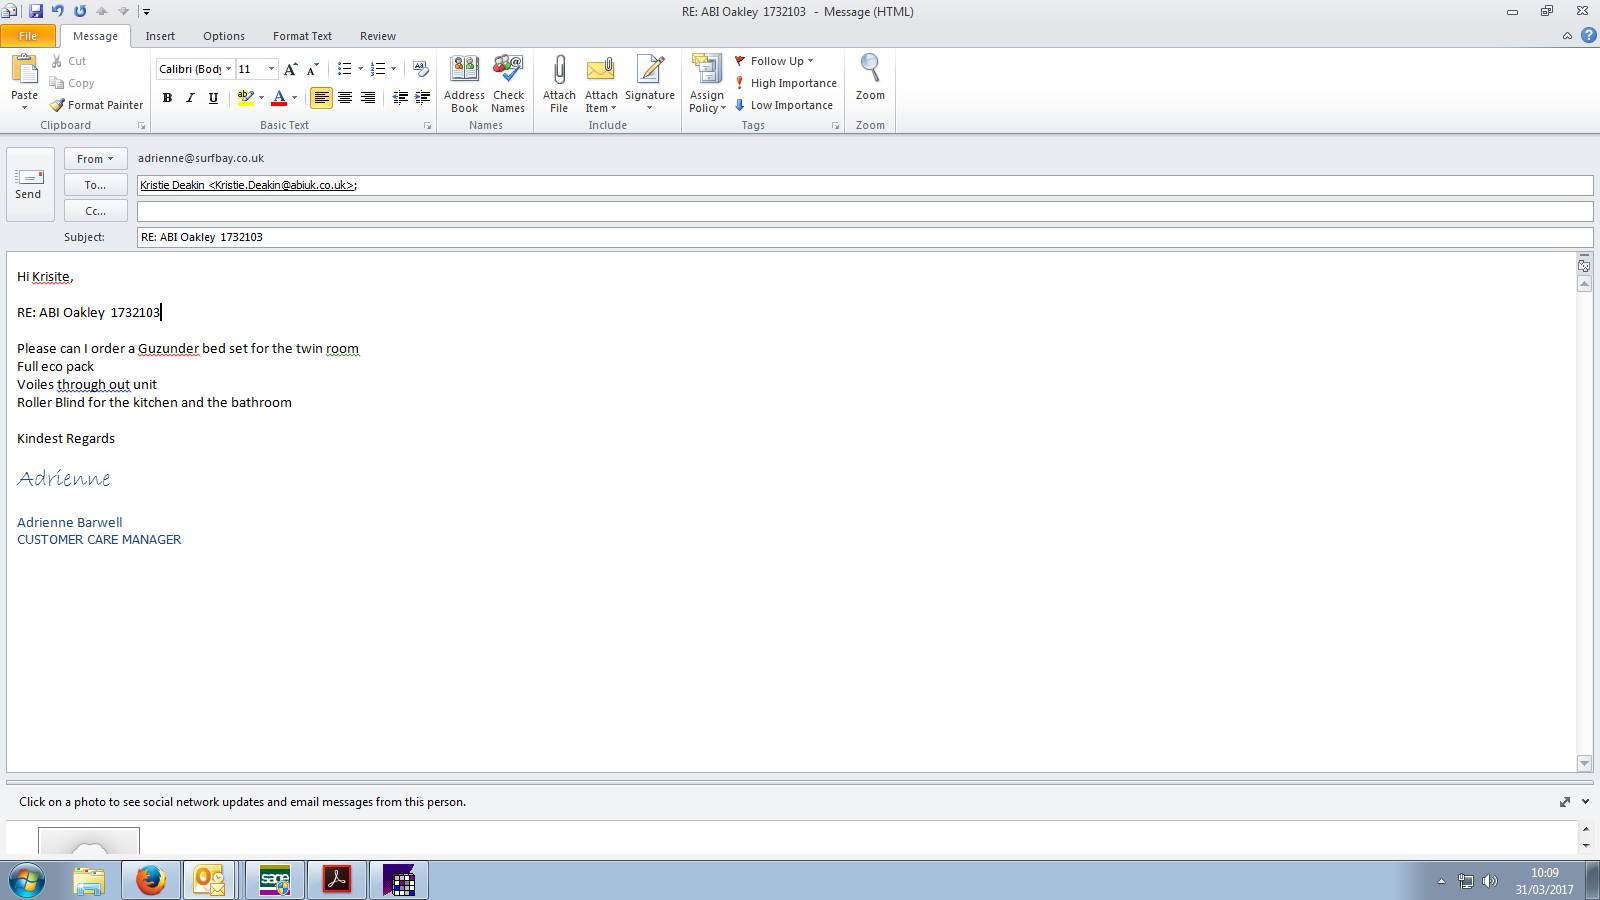The width and height of the screenshot is (1600, 900).
Task: Shrink the font size
Action: (313, 69)
